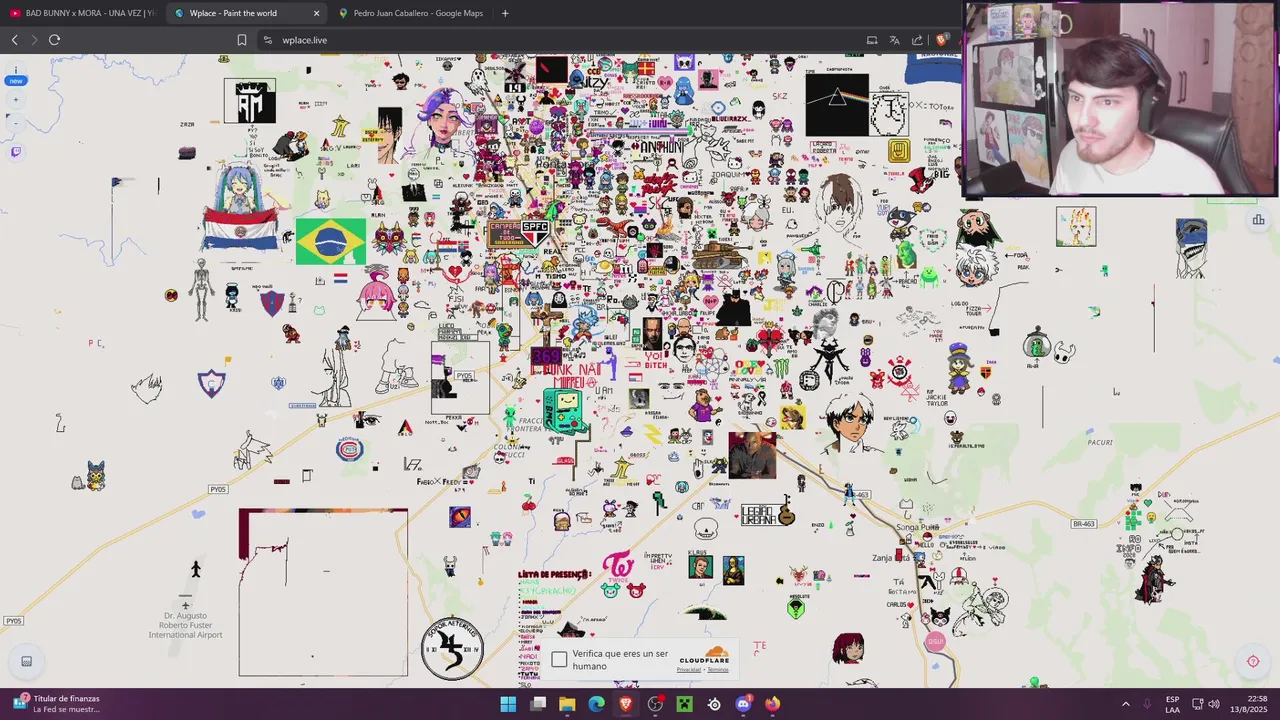Open File Explorer from the taskbar
Screen dimensions: 1280x720
pyautogui.click(x=567, y=704)
